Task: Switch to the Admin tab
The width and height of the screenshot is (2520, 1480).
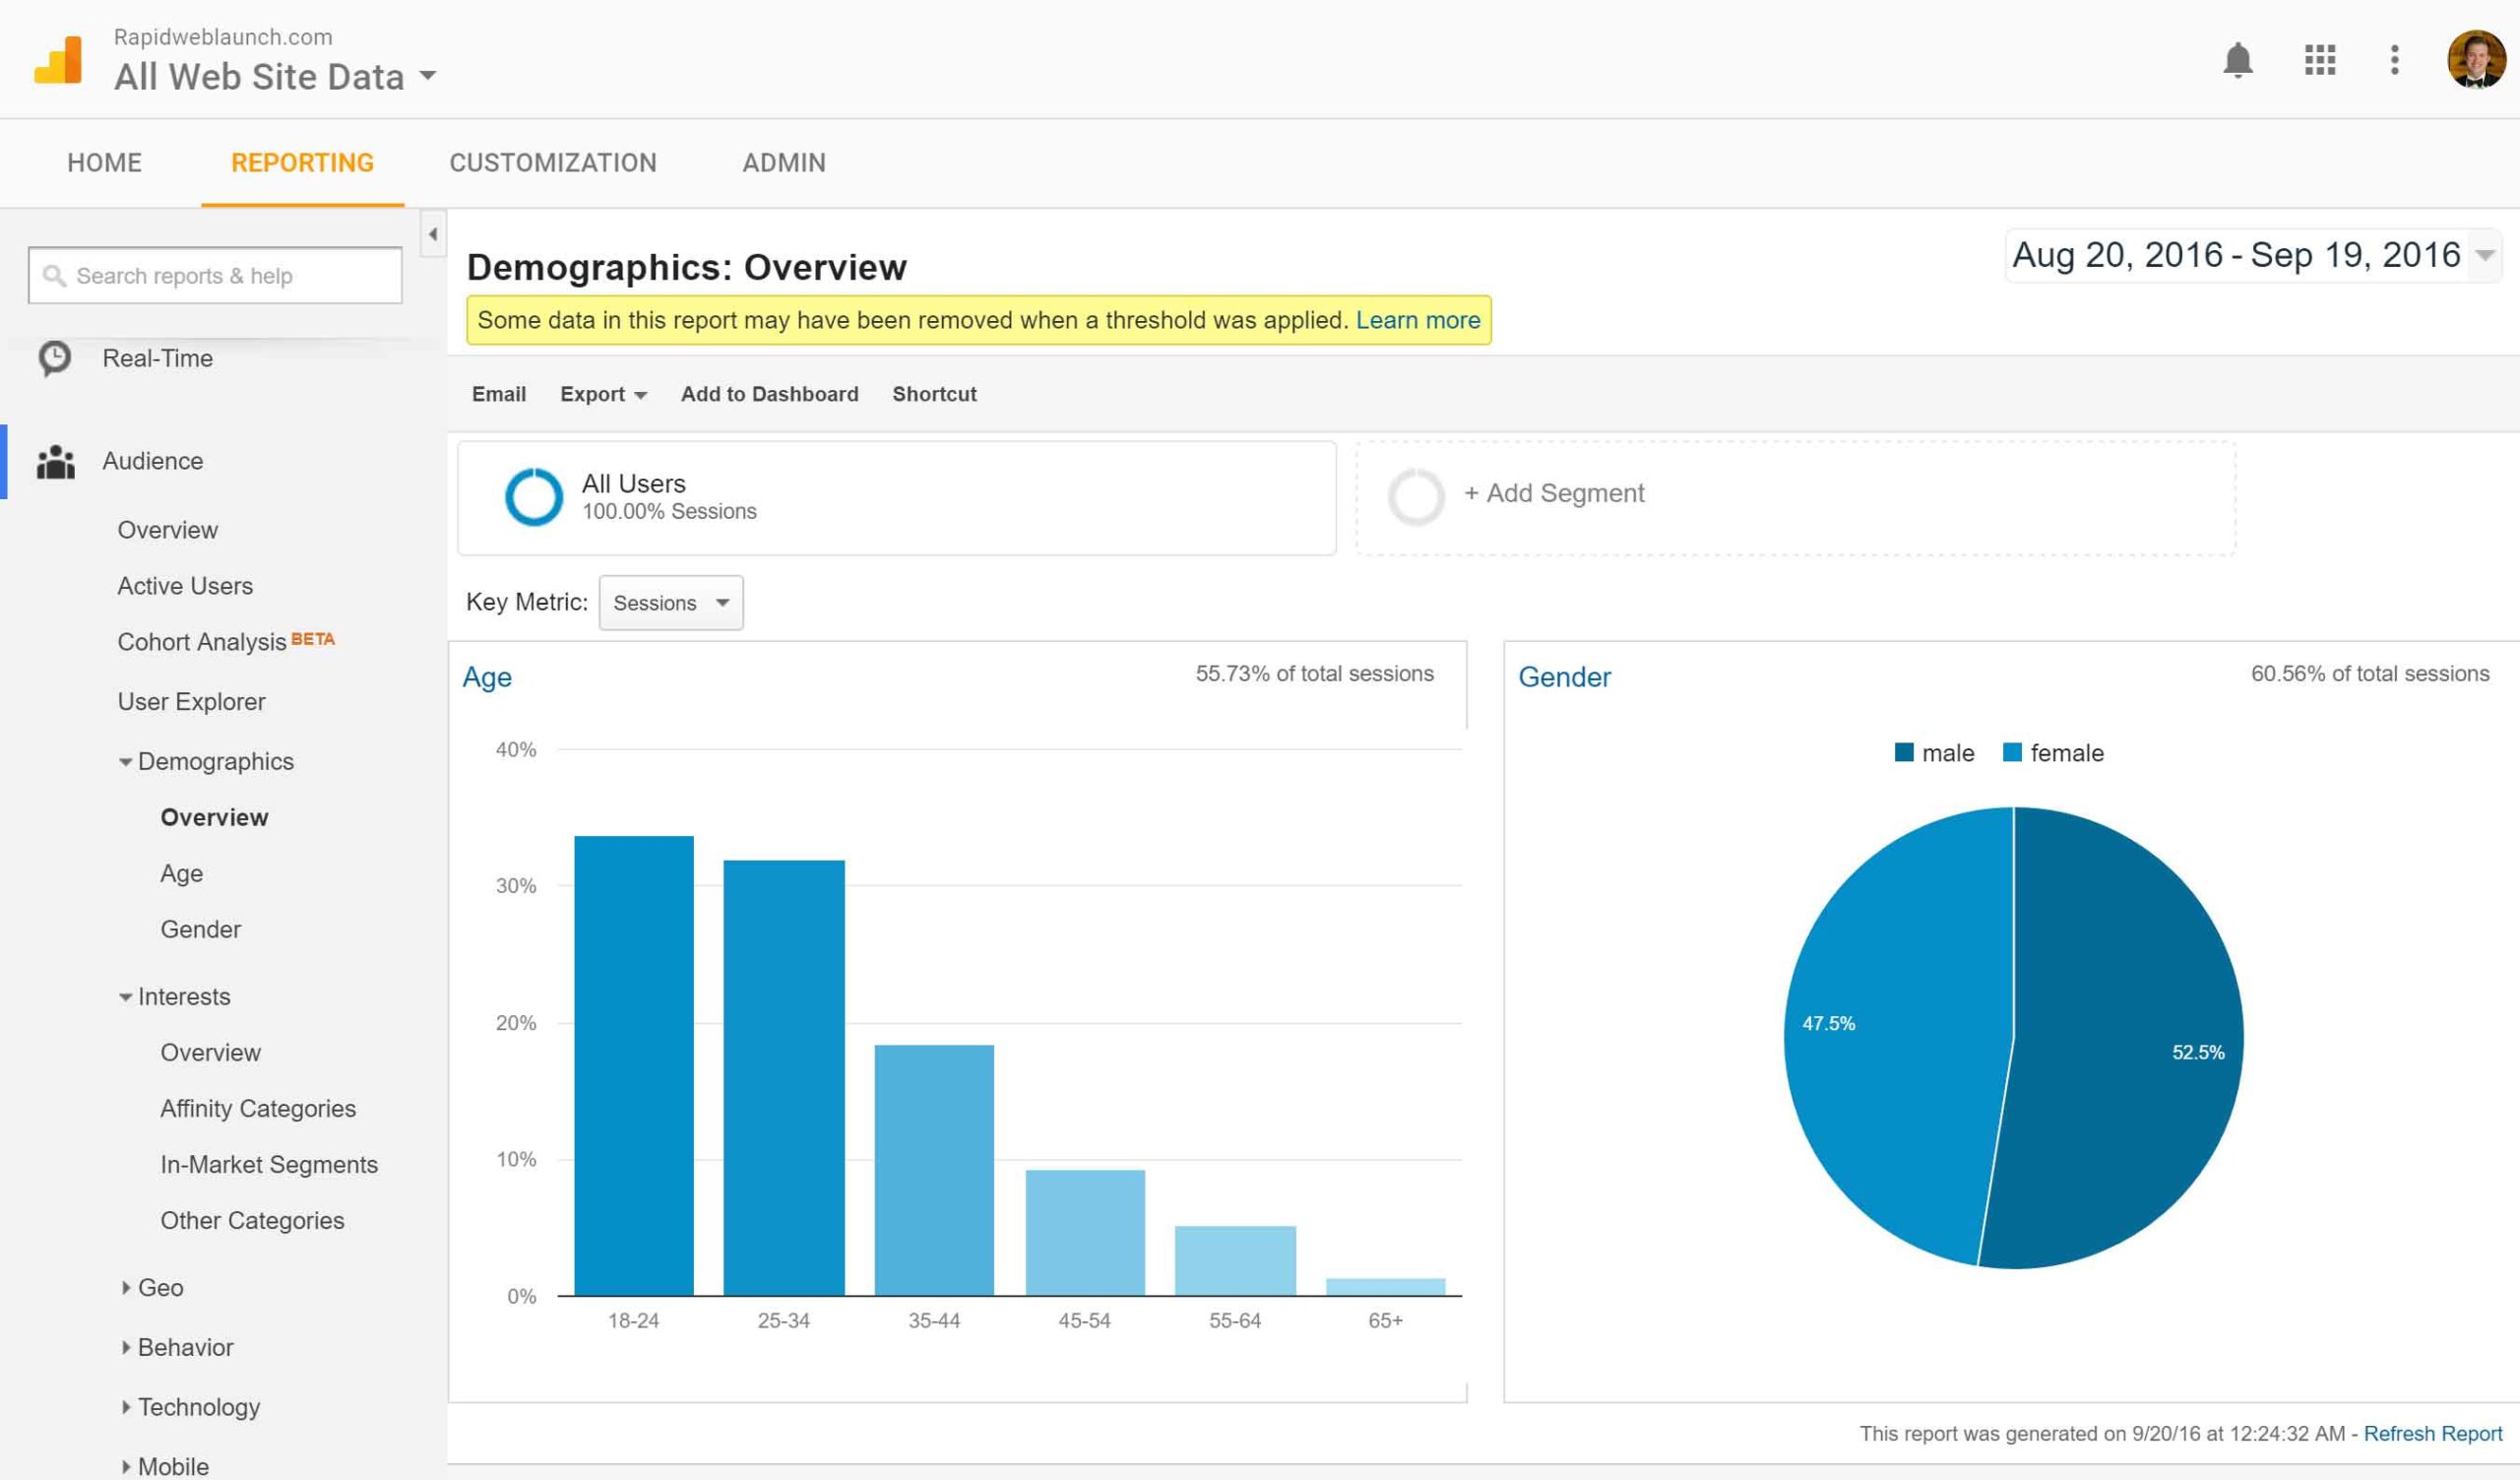Action: (x=784, y=163)
